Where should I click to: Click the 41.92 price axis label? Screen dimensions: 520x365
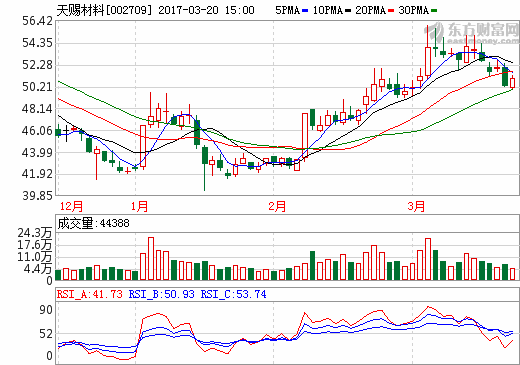tap(37, 174)
